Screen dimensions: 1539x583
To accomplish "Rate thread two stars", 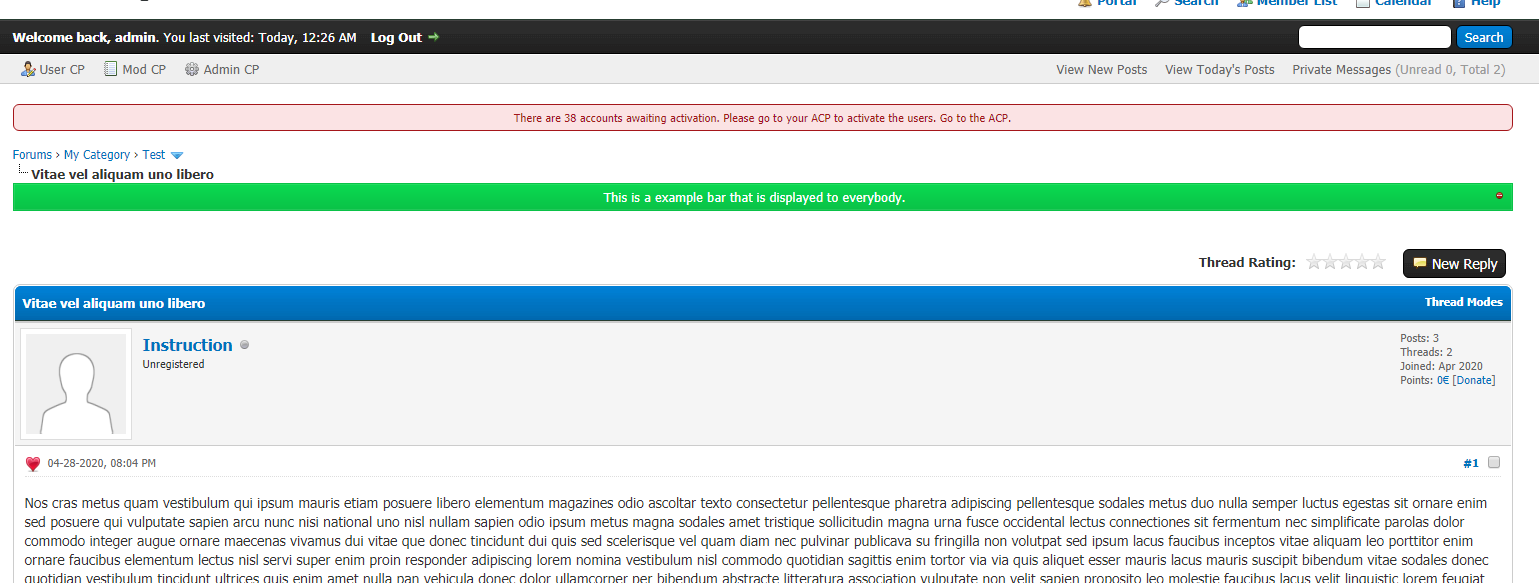I will 1330,262.
